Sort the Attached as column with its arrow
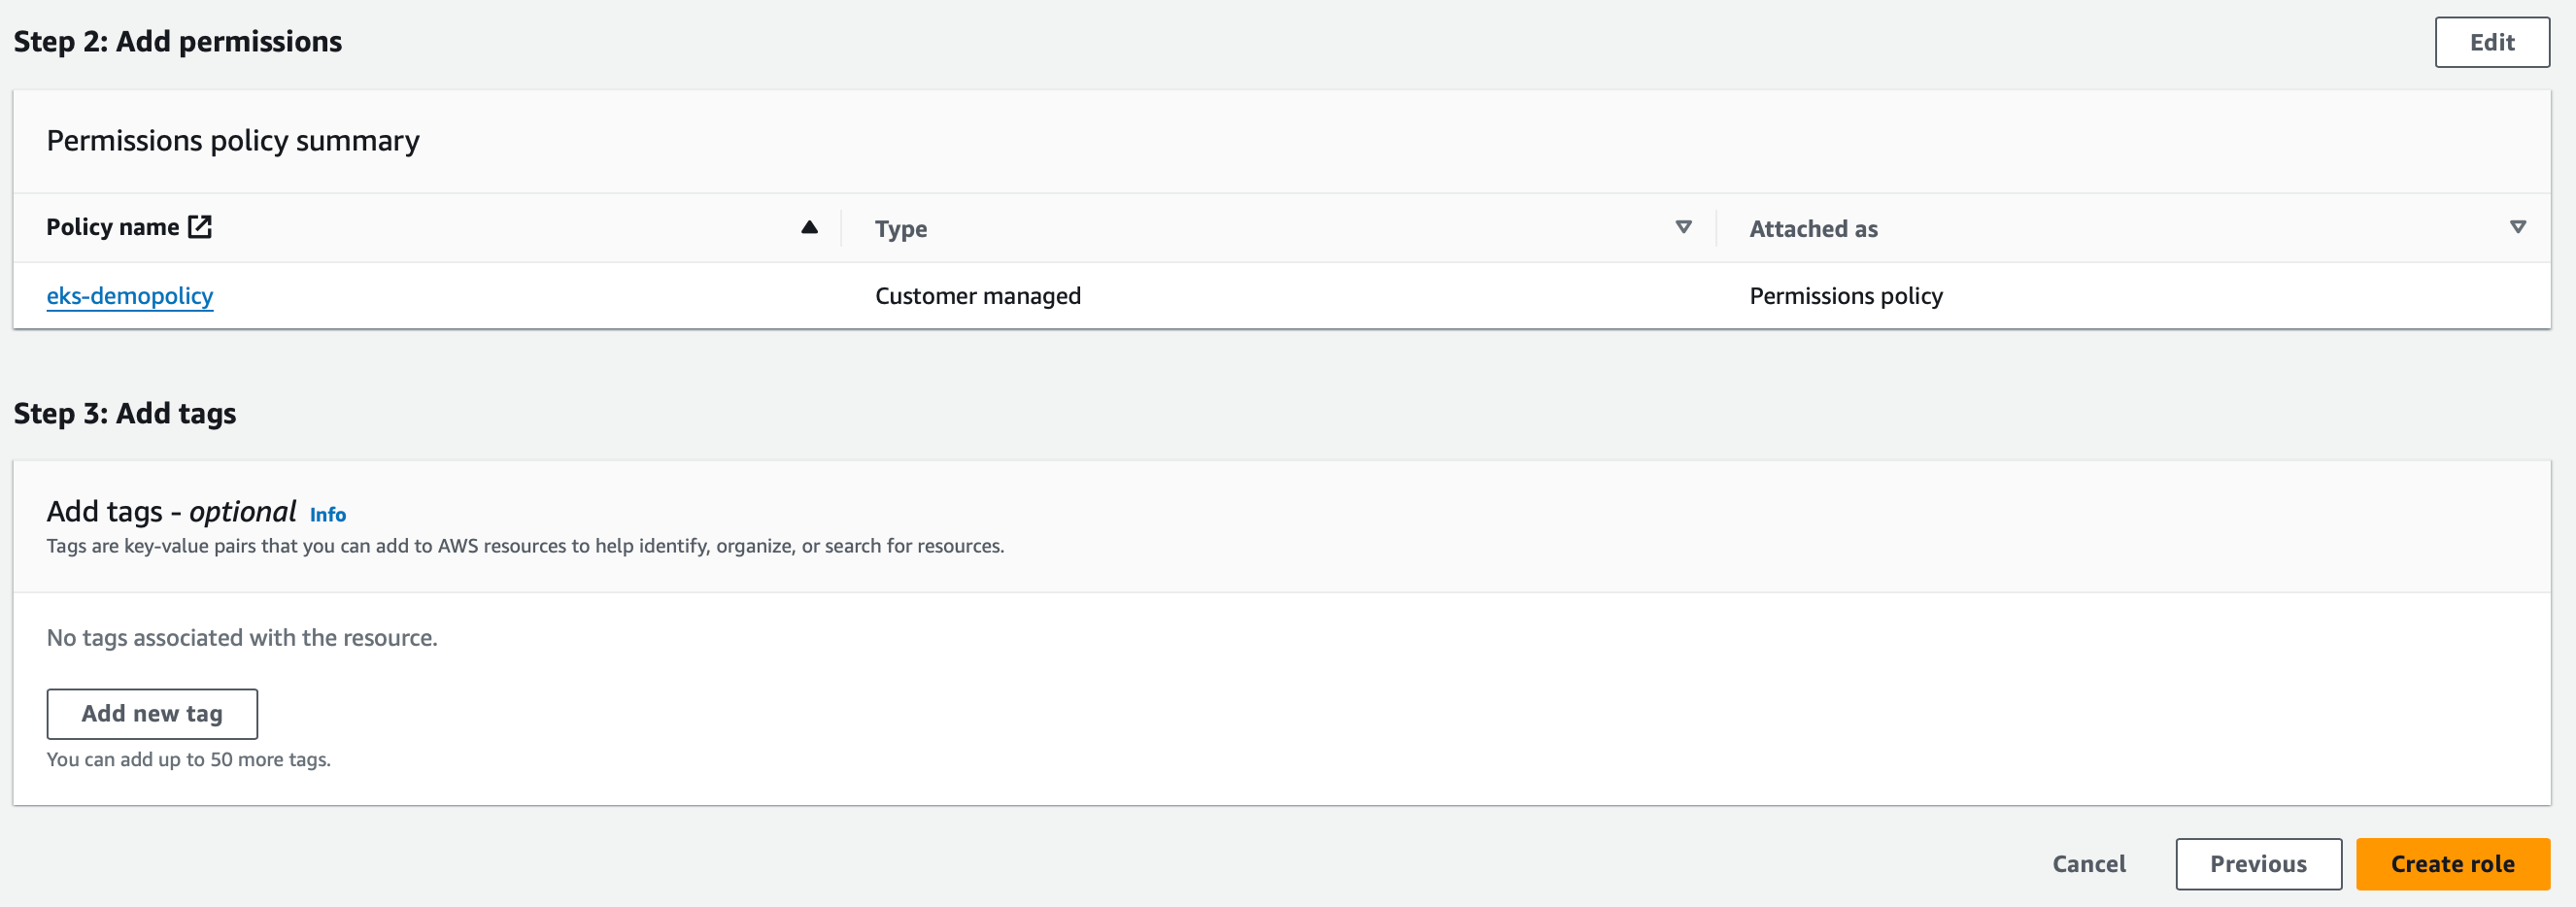2576x907 pixels. [x=2517, y=227]
